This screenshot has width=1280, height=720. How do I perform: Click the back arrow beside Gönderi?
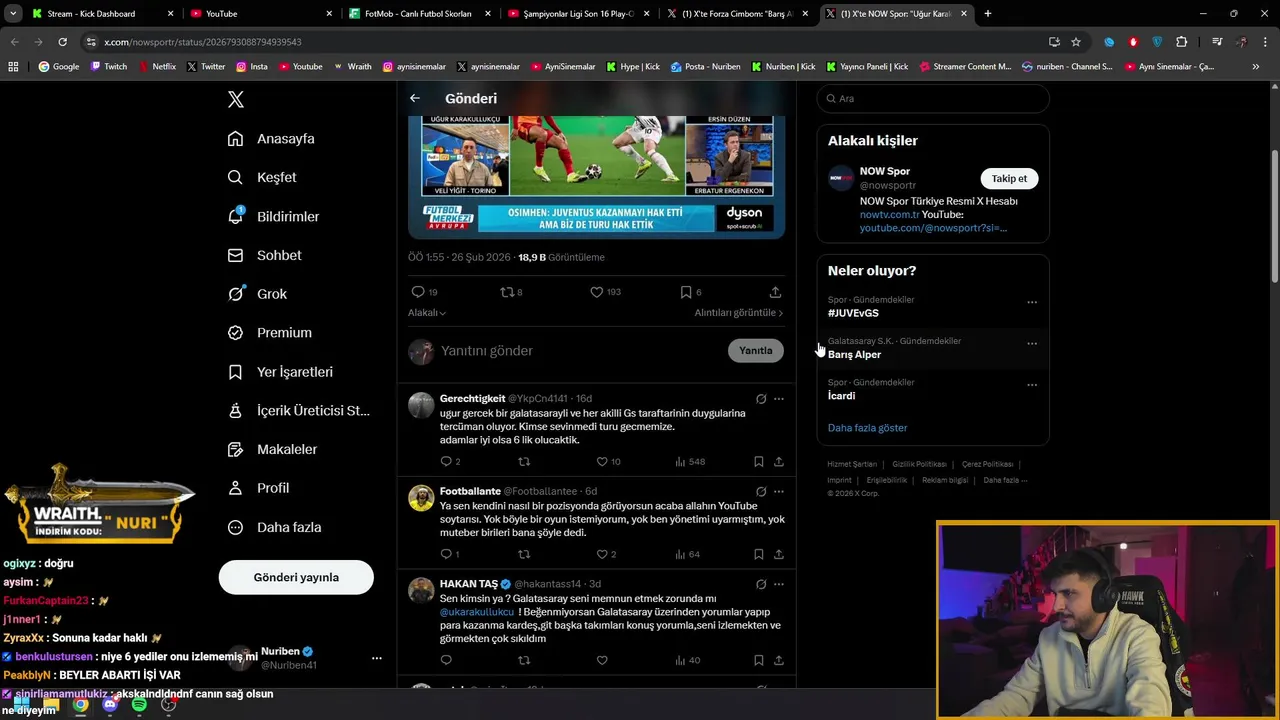[x=415, y=98]
